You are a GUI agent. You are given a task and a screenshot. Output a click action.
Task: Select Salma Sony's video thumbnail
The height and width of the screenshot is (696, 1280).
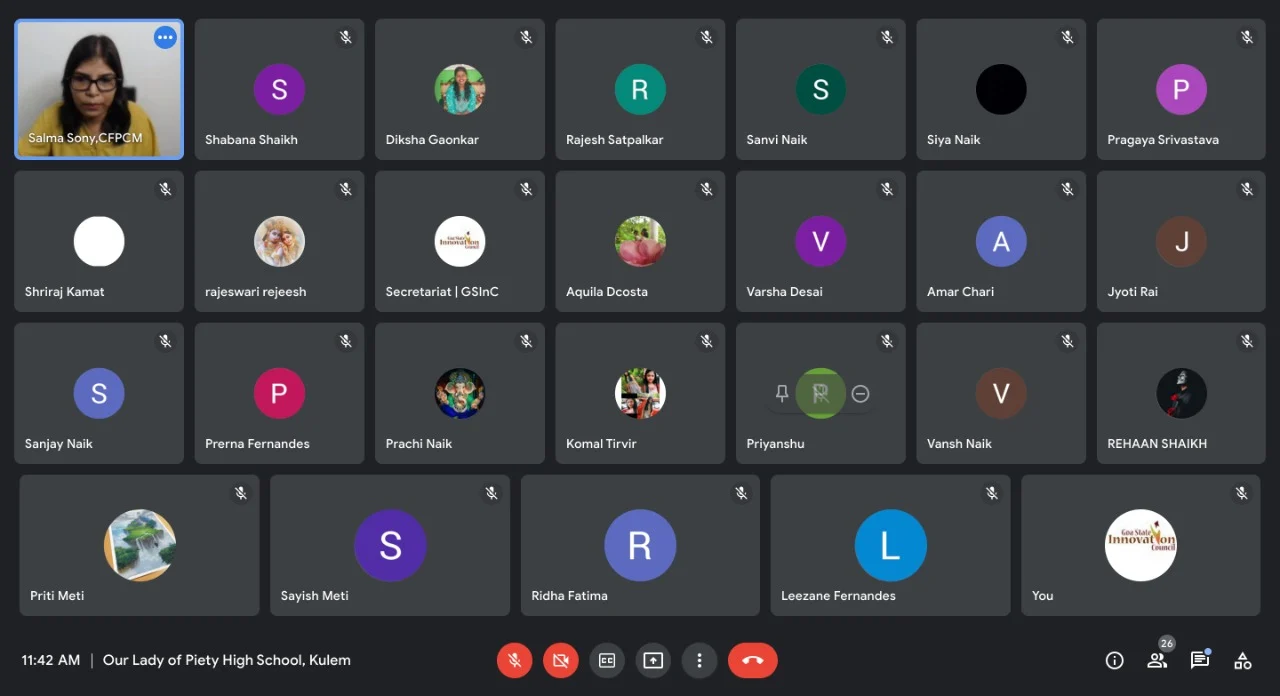tap(98, 90)
